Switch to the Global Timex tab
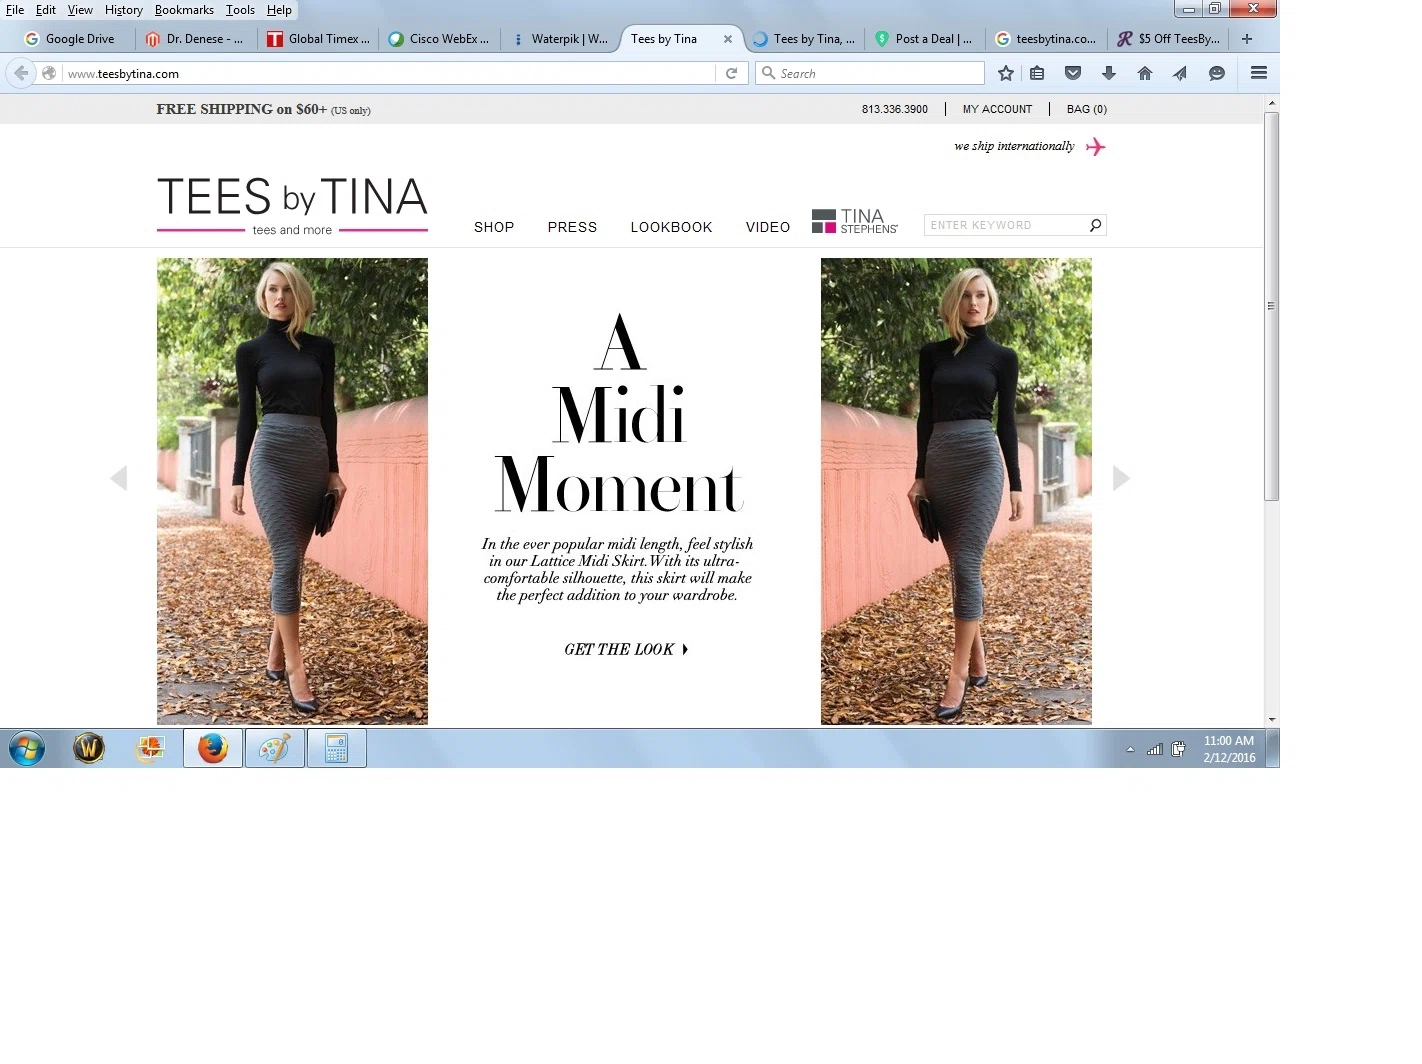Image resolution: width=1422 pixels, height=1064 pixels. click(x=319, y=39)
